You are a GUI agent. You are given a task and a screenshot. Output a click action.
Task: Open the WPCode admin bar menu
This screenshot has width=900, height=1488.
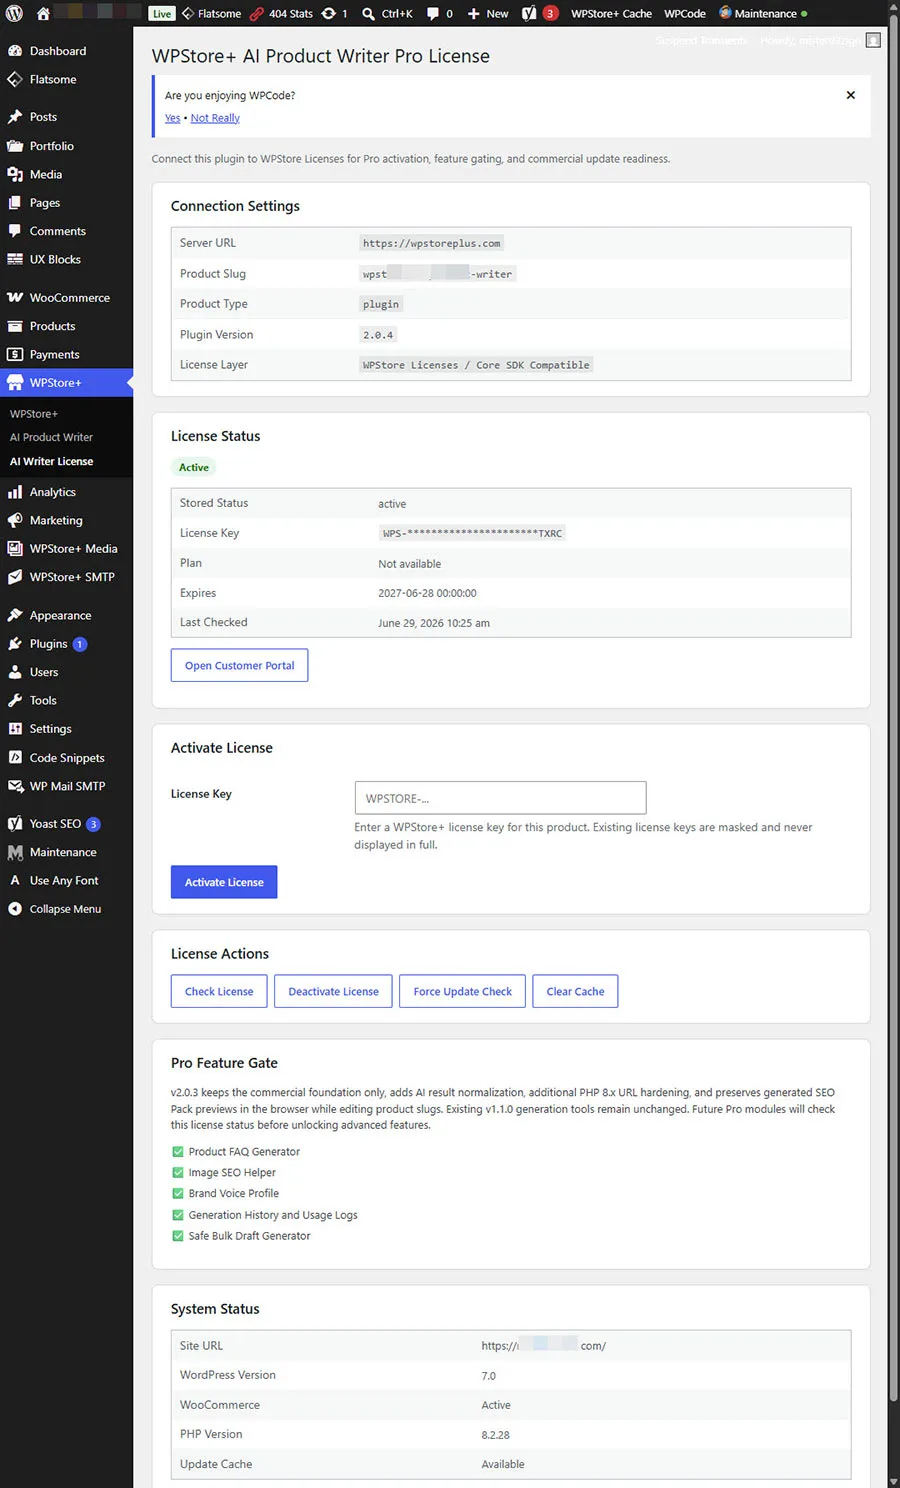[x=685, y=14]
